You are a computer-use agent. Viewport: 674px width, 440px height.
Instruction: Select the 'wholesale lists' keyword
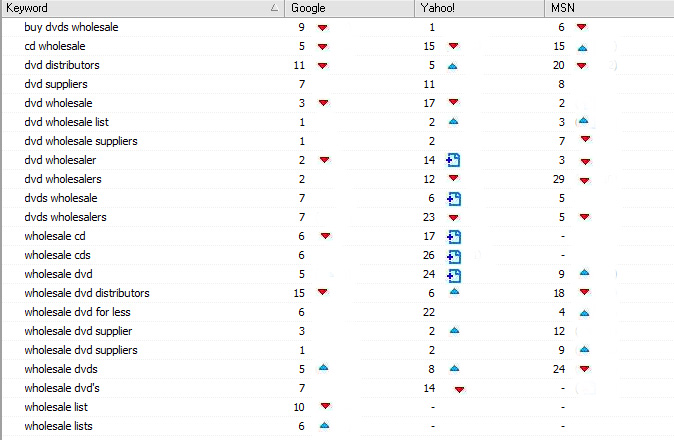coord(58,426)
